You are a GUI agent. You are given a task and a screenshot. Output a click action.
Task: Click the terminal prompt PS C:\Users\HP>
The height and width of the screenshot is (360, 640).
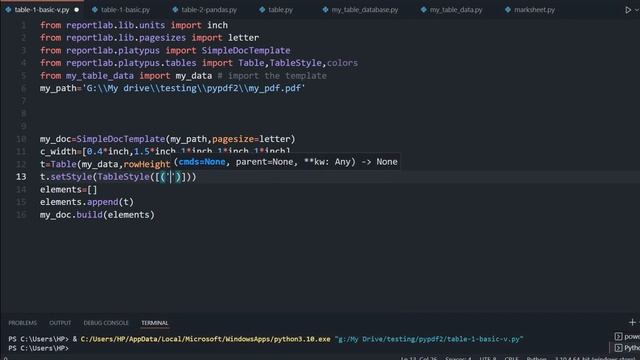[x=38, y=348]
